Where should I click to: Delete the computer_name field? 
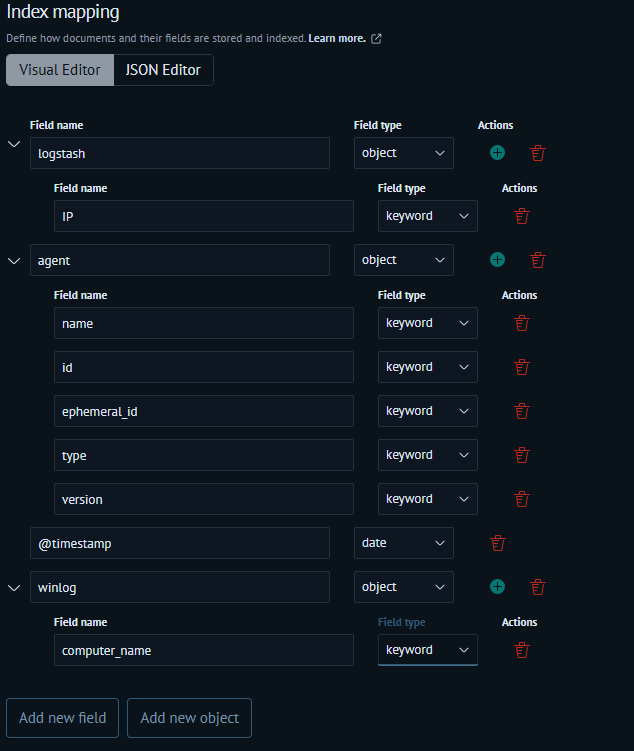click(522, 650)
